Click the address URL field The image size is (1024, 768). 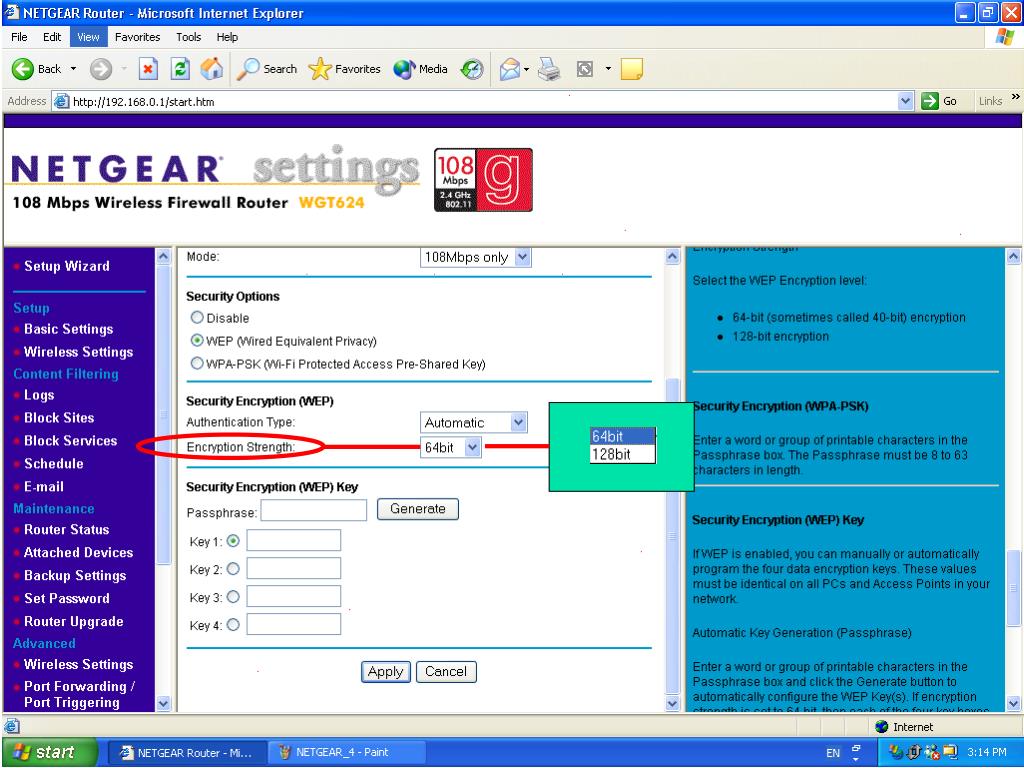coord(483,101)
